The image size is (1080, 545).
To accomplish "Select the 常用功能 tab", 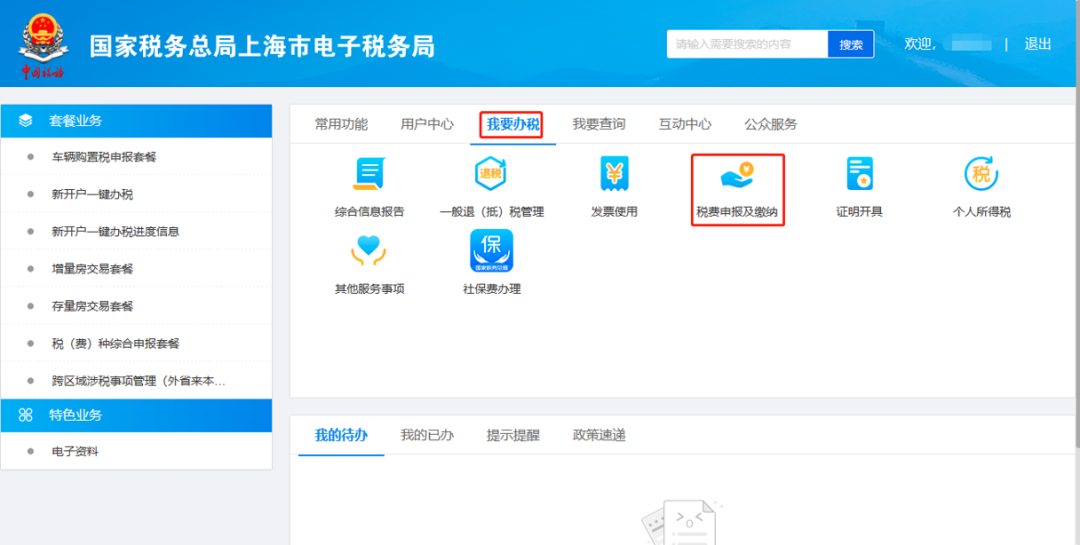I will coord(341,125).
